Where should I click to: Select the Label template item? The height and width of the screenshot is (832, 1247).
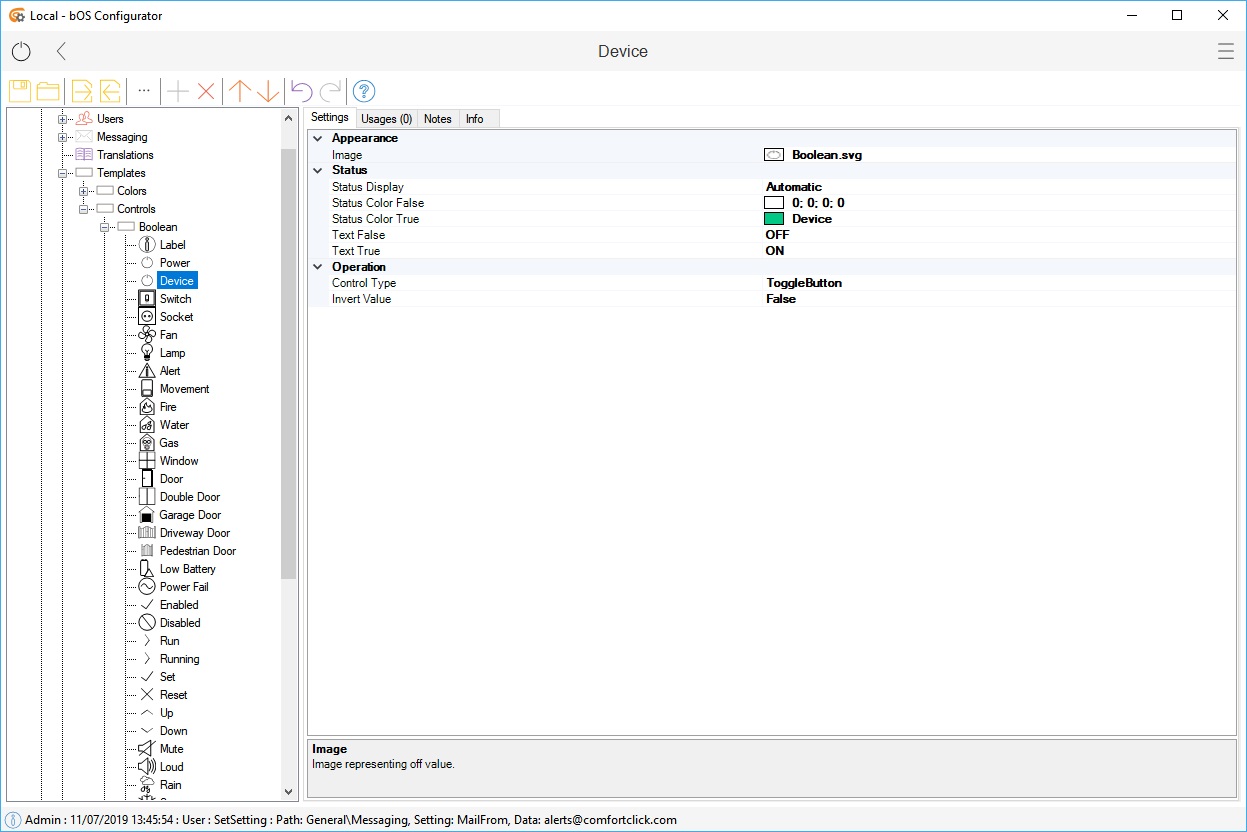[x=172, y=245]
